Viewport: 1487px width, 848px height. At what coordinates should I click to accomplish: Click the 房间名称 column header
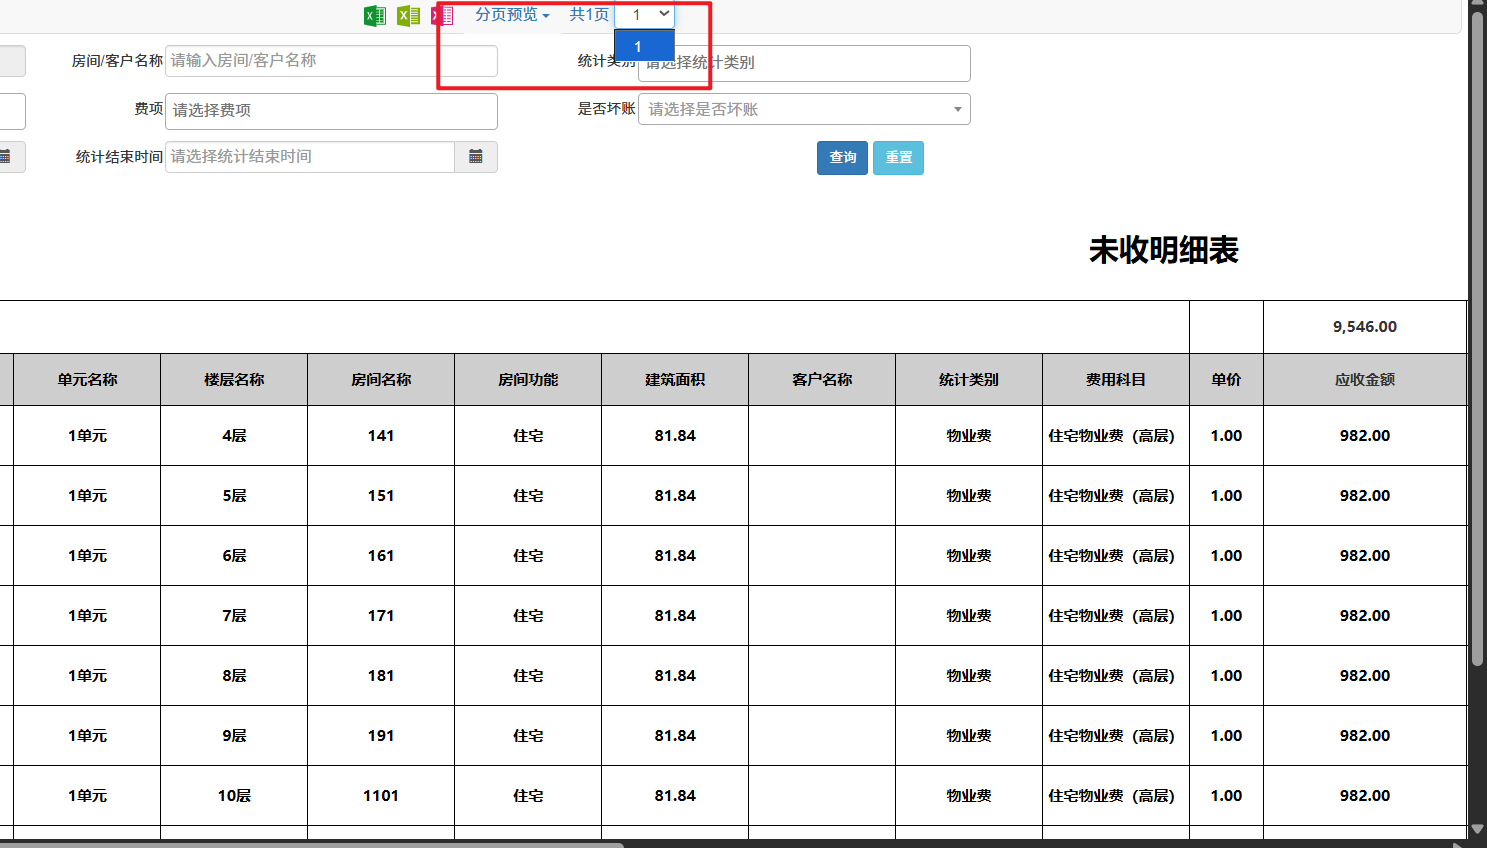tap(381, 380)
